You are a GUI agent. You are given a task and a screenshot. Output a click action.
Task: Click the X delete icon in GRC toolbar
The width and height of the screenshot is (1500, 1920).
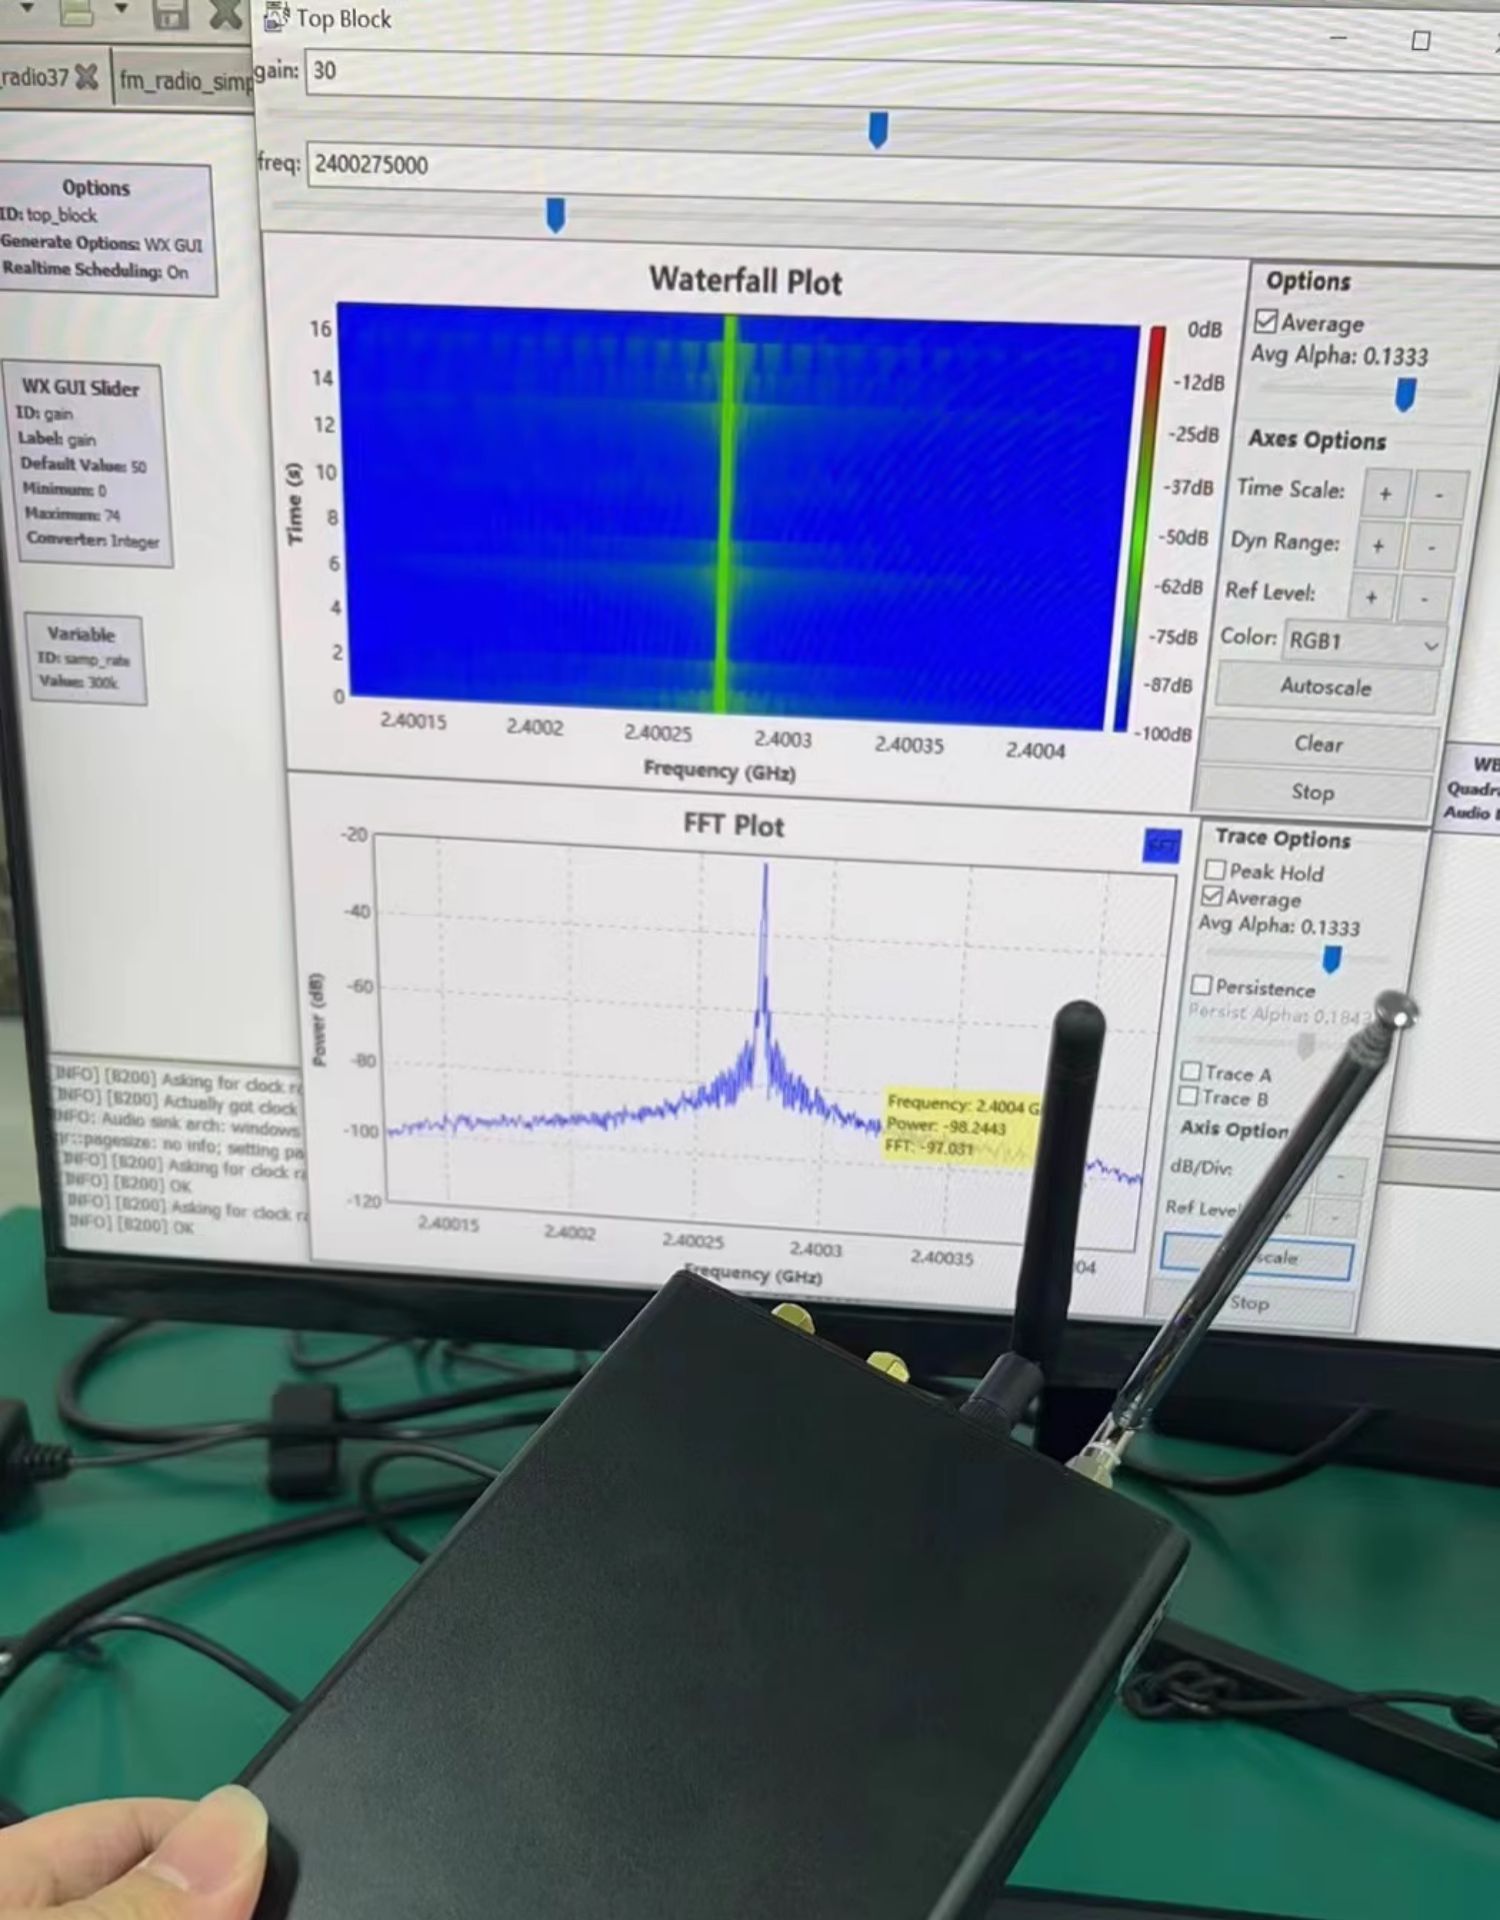pos(226,12)
